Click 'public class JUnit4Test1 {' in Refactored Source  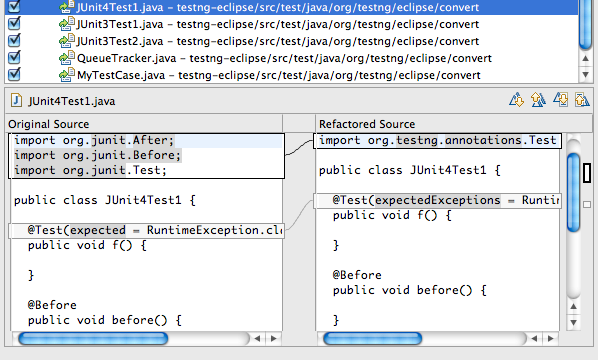pyautogui.click(x=410, y=170)
